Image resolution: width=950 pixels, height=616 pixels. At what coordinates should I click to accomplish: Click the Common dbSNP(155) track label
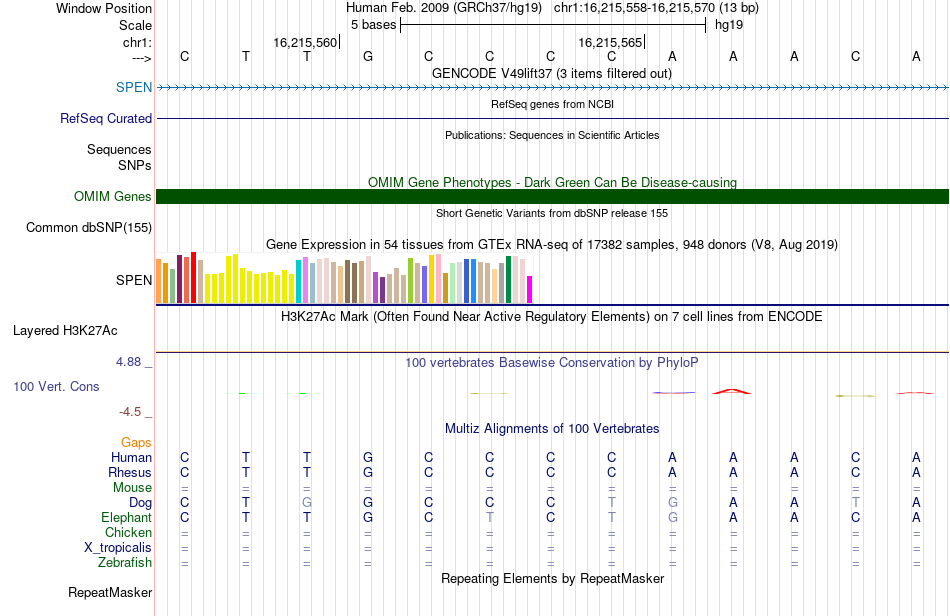[x=89, y=227]
